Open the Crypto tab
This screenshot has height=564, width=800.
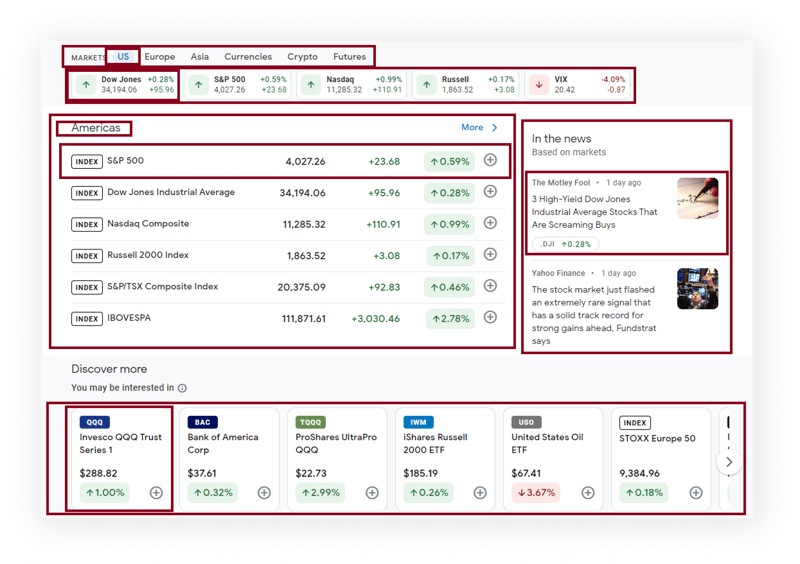tap(302, 57)
